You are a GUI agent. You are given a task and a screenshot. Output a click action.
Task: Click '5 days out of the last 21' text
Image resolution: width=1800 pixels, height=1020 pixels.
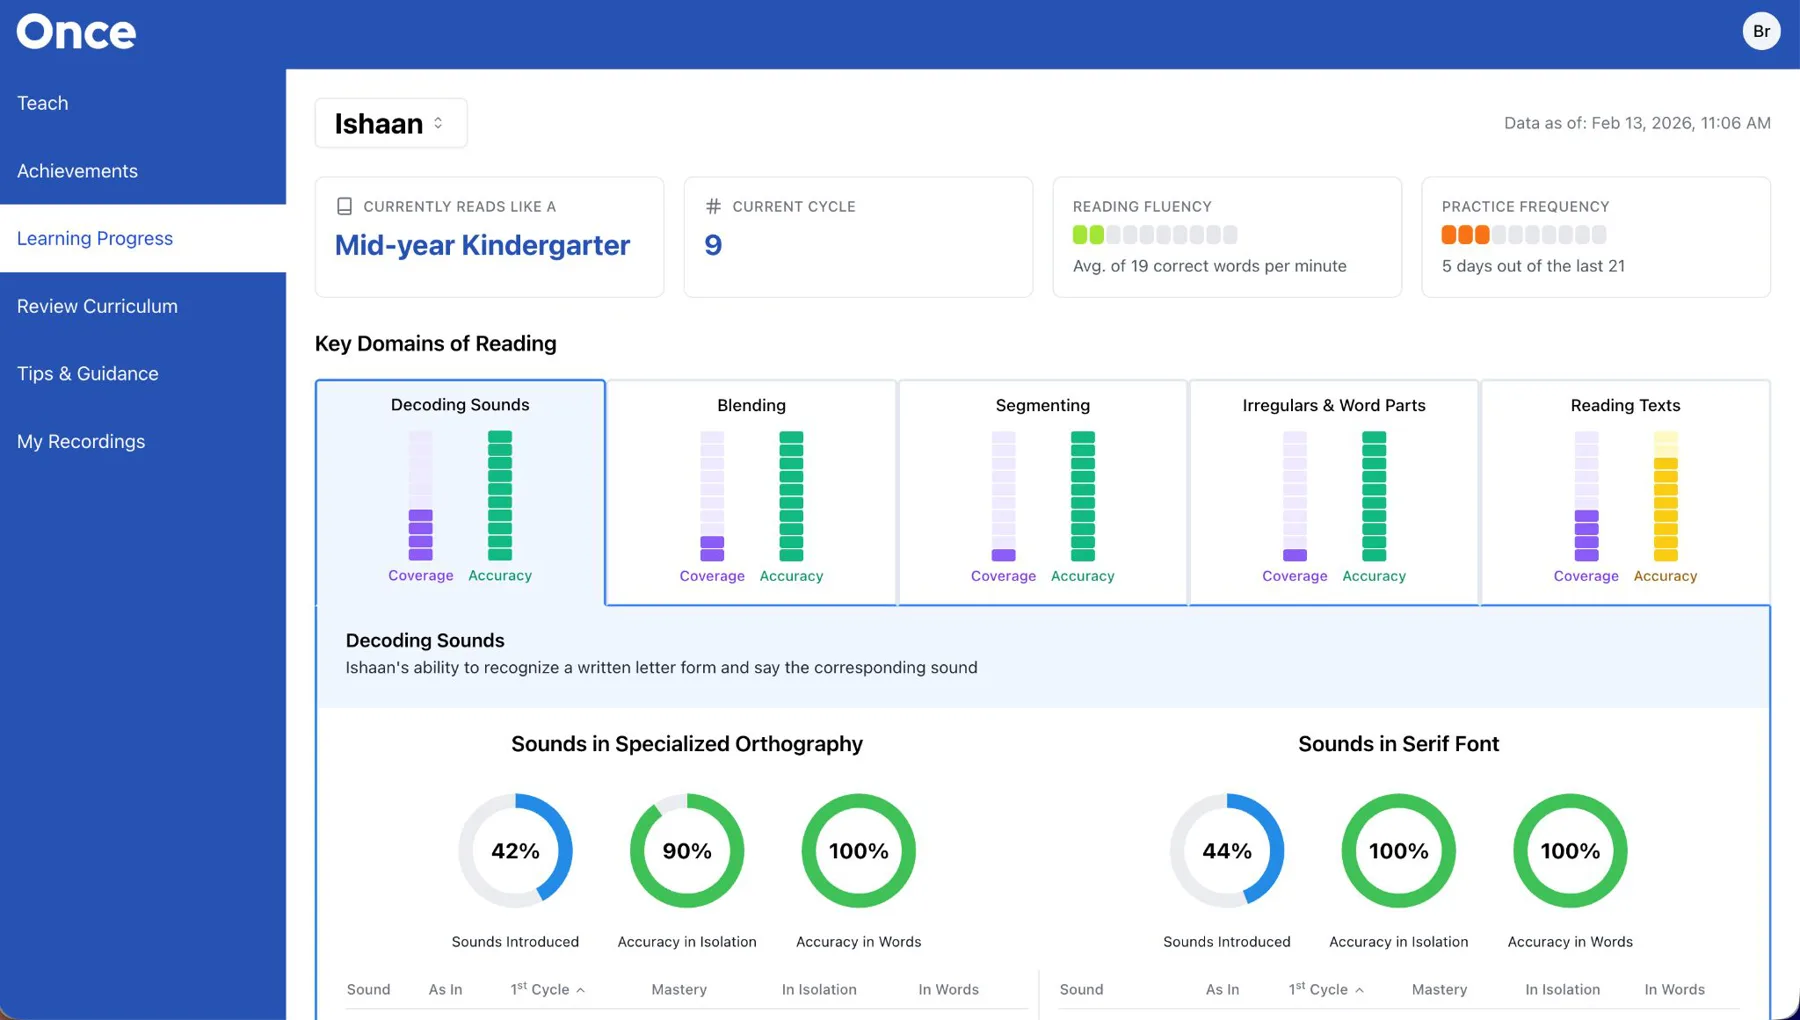click(x=1533, y=266)
